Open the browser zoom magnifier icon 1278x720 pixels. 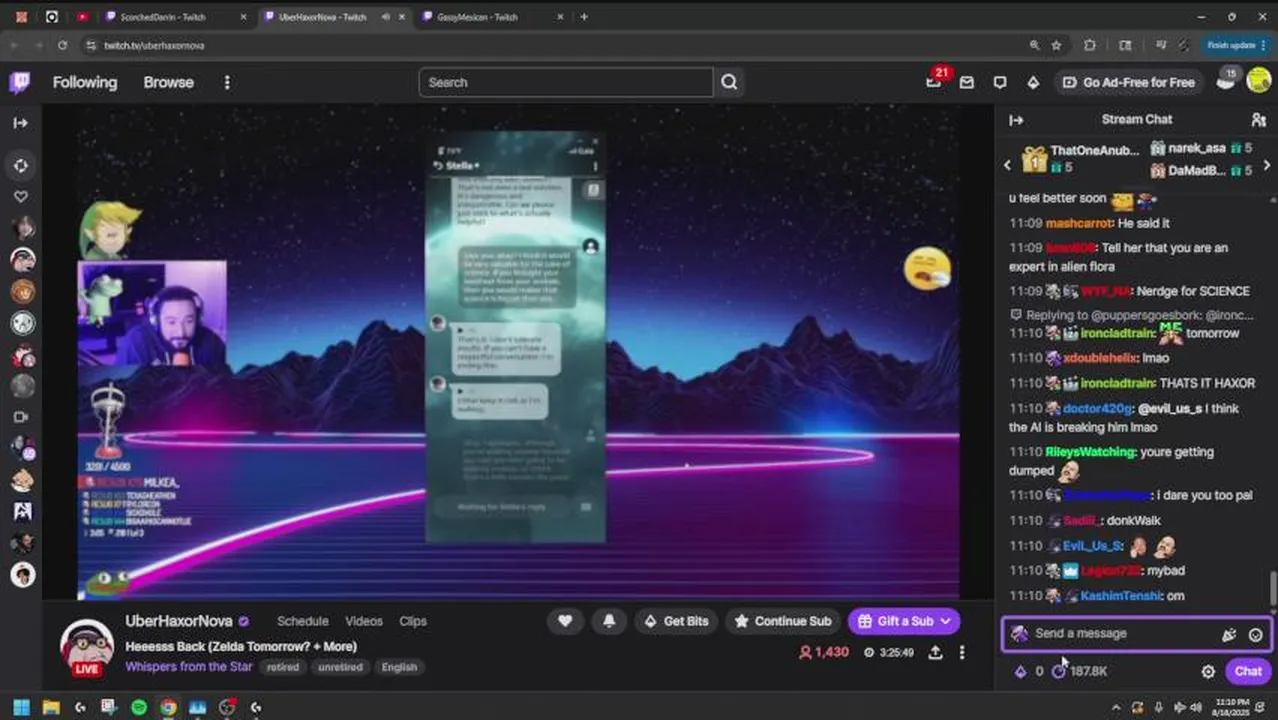[1034, 45]
